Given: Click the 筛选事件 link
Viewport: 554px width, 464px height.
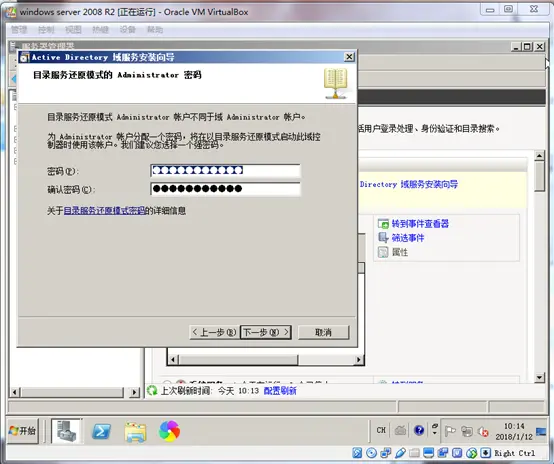Looking at the screenshot, I should (x=408, y=238).
